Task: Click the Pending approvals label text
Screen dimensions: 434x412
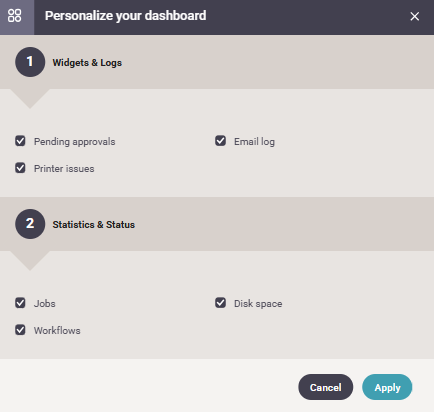Action: [x=75, y=142]
